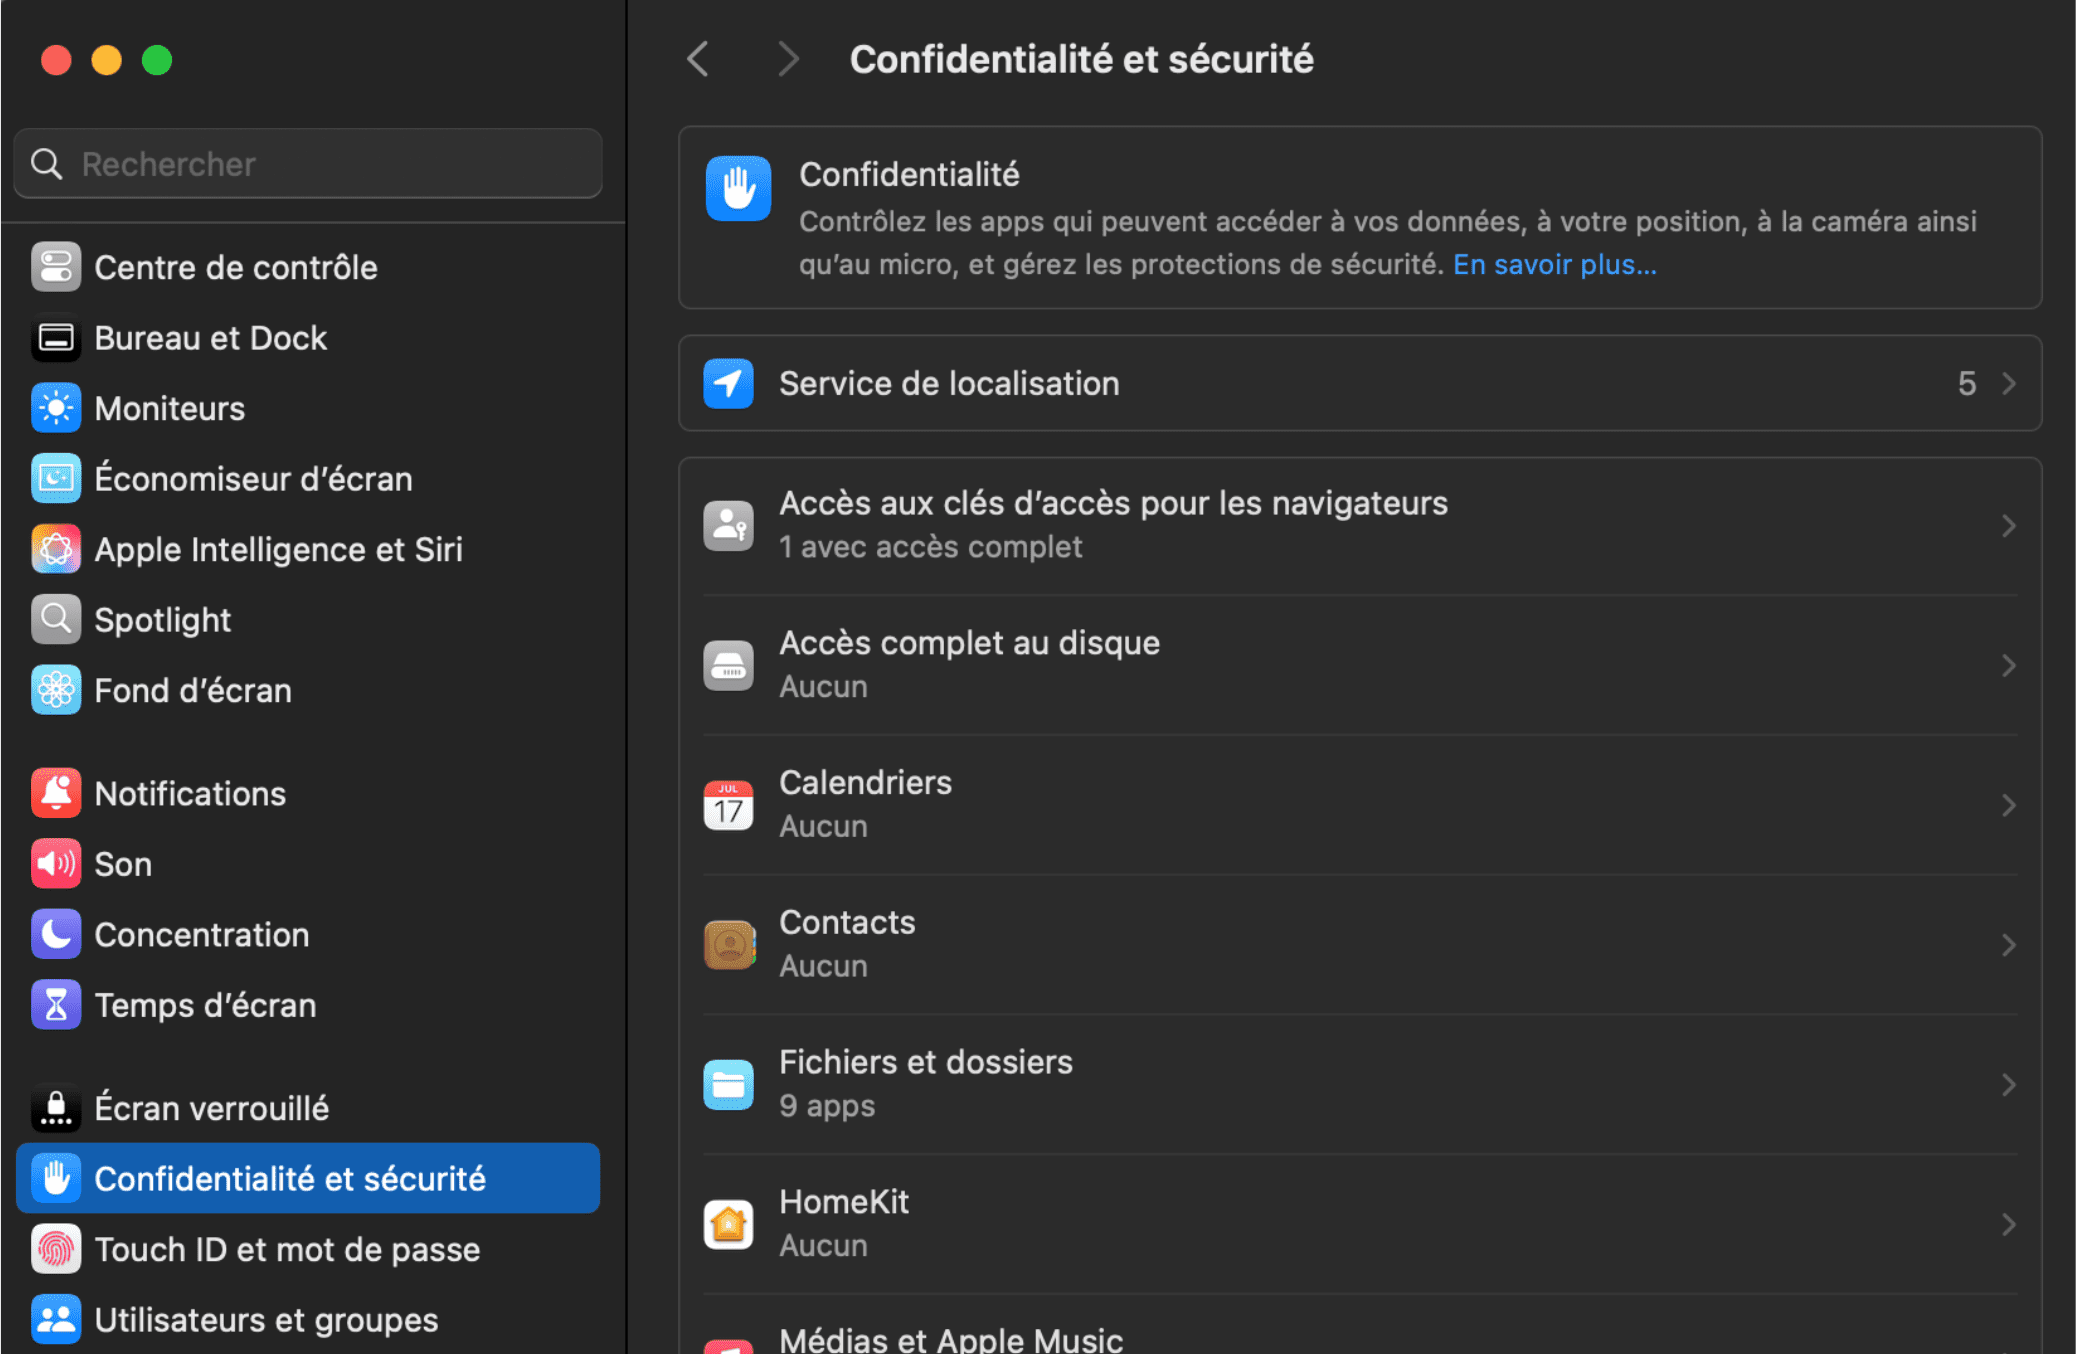
Task: Select the Concentration moon icon
Action: click(x=56, y=933)
